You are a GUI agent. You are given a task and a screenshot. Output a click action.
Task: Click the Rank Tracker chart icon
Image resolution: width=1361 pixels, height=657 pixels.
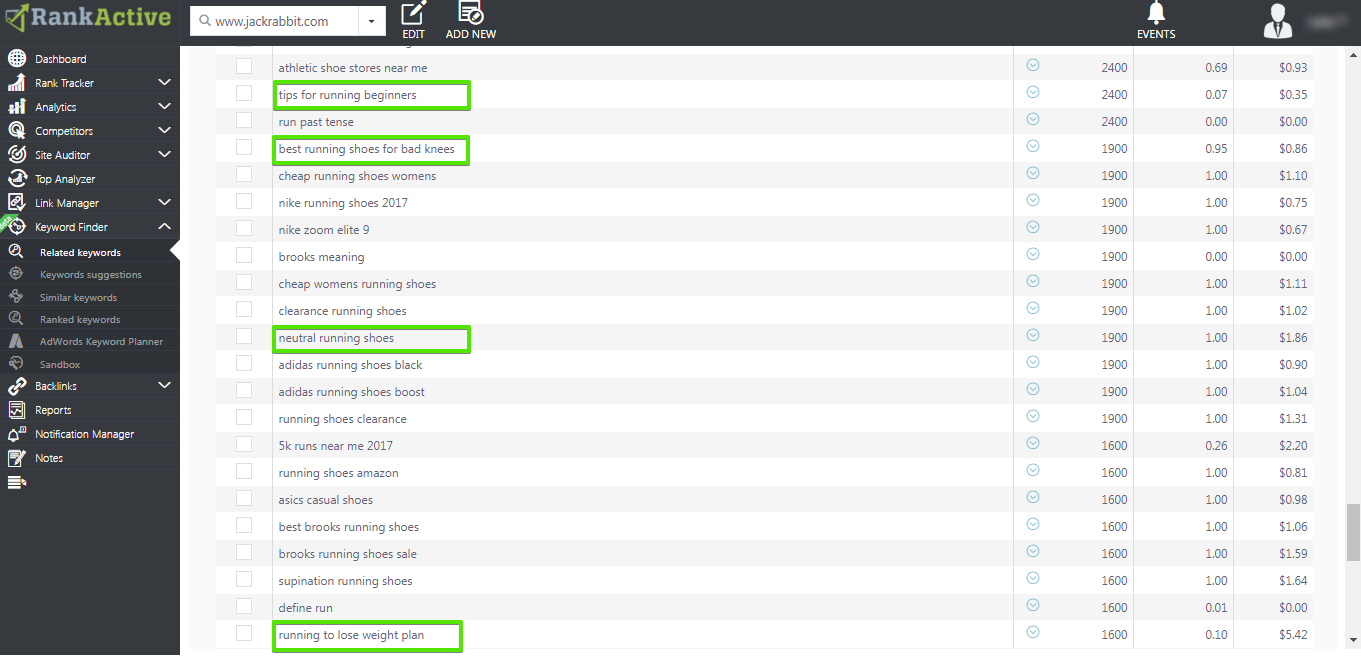[x=17, y=83]
